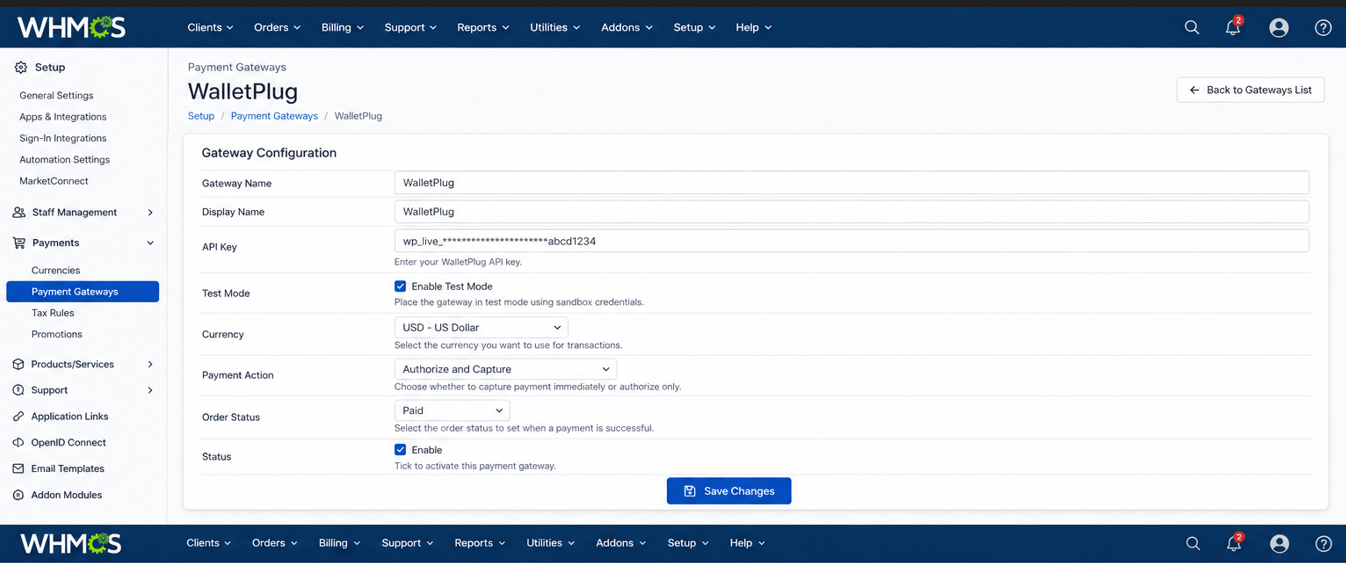Click the Payment Gateways breadcrumb link

coord(274,116)
